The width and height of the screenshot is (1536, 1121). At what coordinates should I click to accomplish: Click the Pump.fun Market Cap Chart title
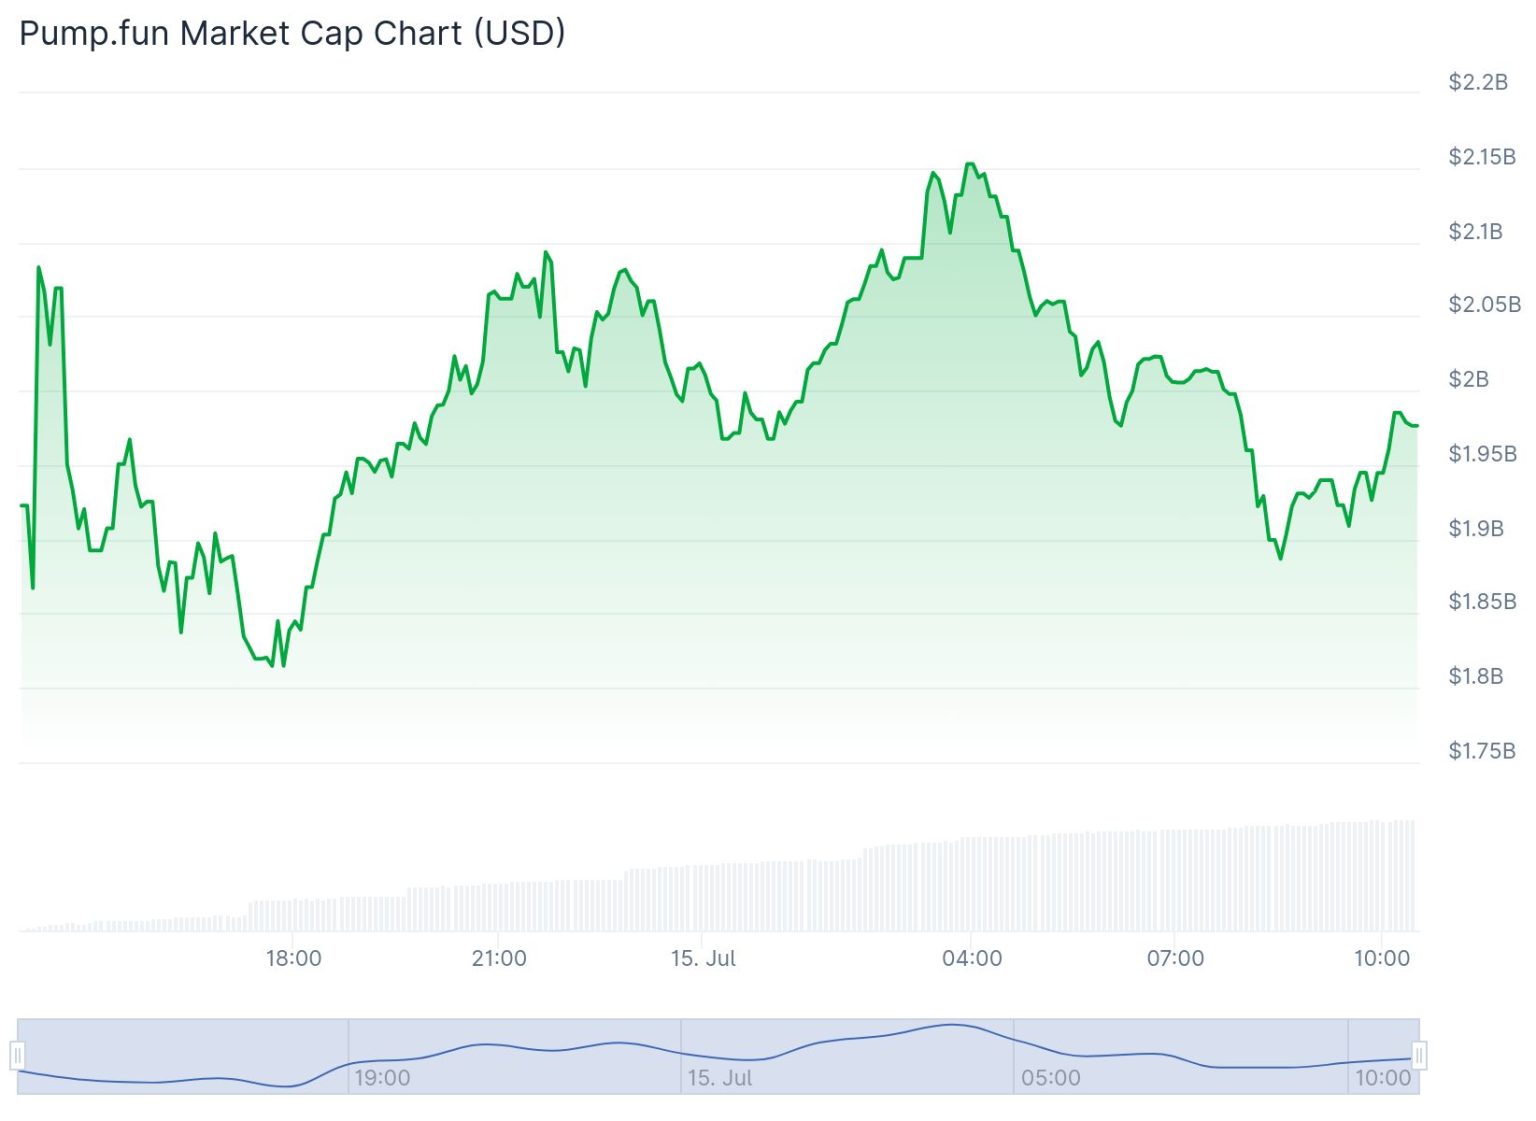click(291, 33)
